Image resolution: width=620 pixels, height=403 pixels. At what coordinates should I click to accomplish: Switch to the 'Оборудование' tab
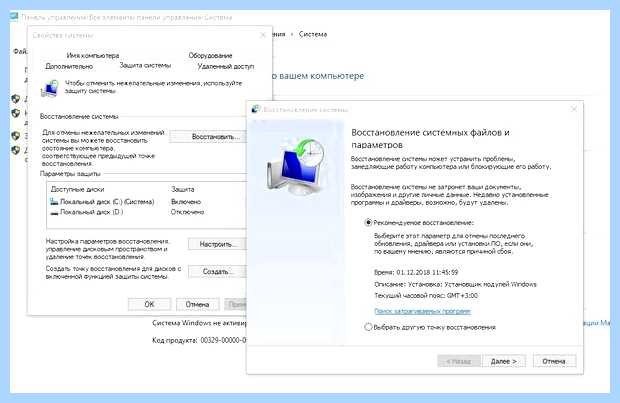(x=210, y=55)
